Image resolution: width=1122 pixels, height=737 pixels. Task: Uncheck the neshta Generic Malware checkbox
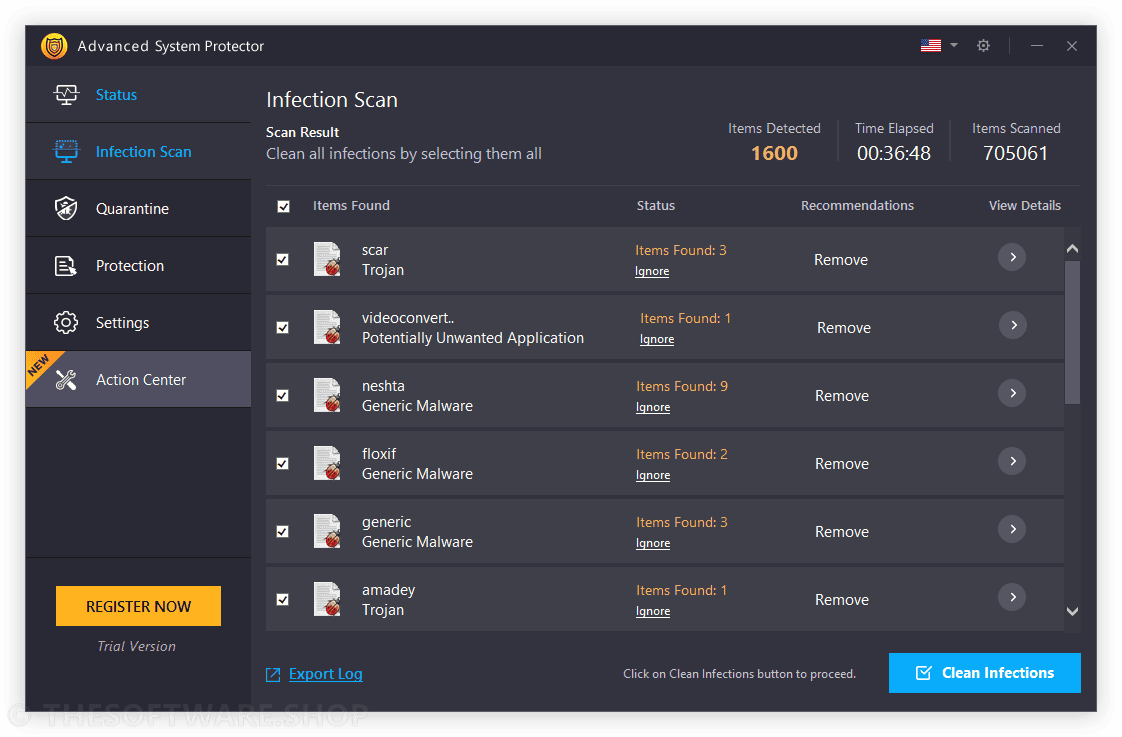283,395
